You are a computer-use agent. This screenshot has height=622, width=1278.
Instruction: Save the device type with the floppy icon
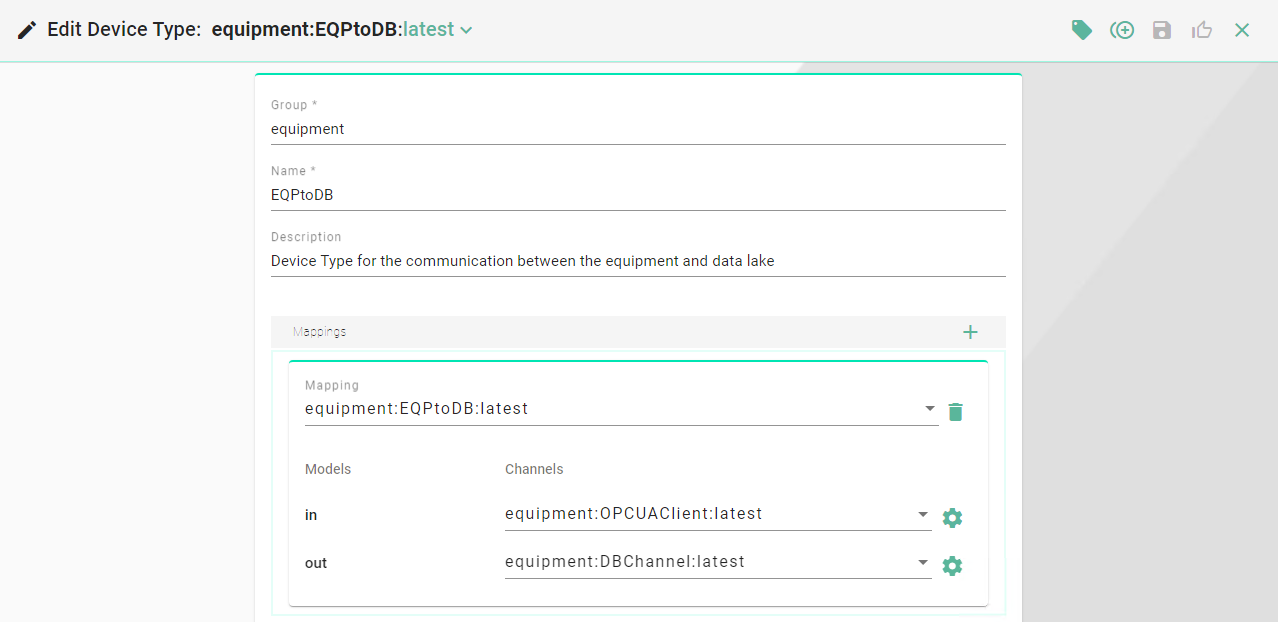coord(1162,30)
